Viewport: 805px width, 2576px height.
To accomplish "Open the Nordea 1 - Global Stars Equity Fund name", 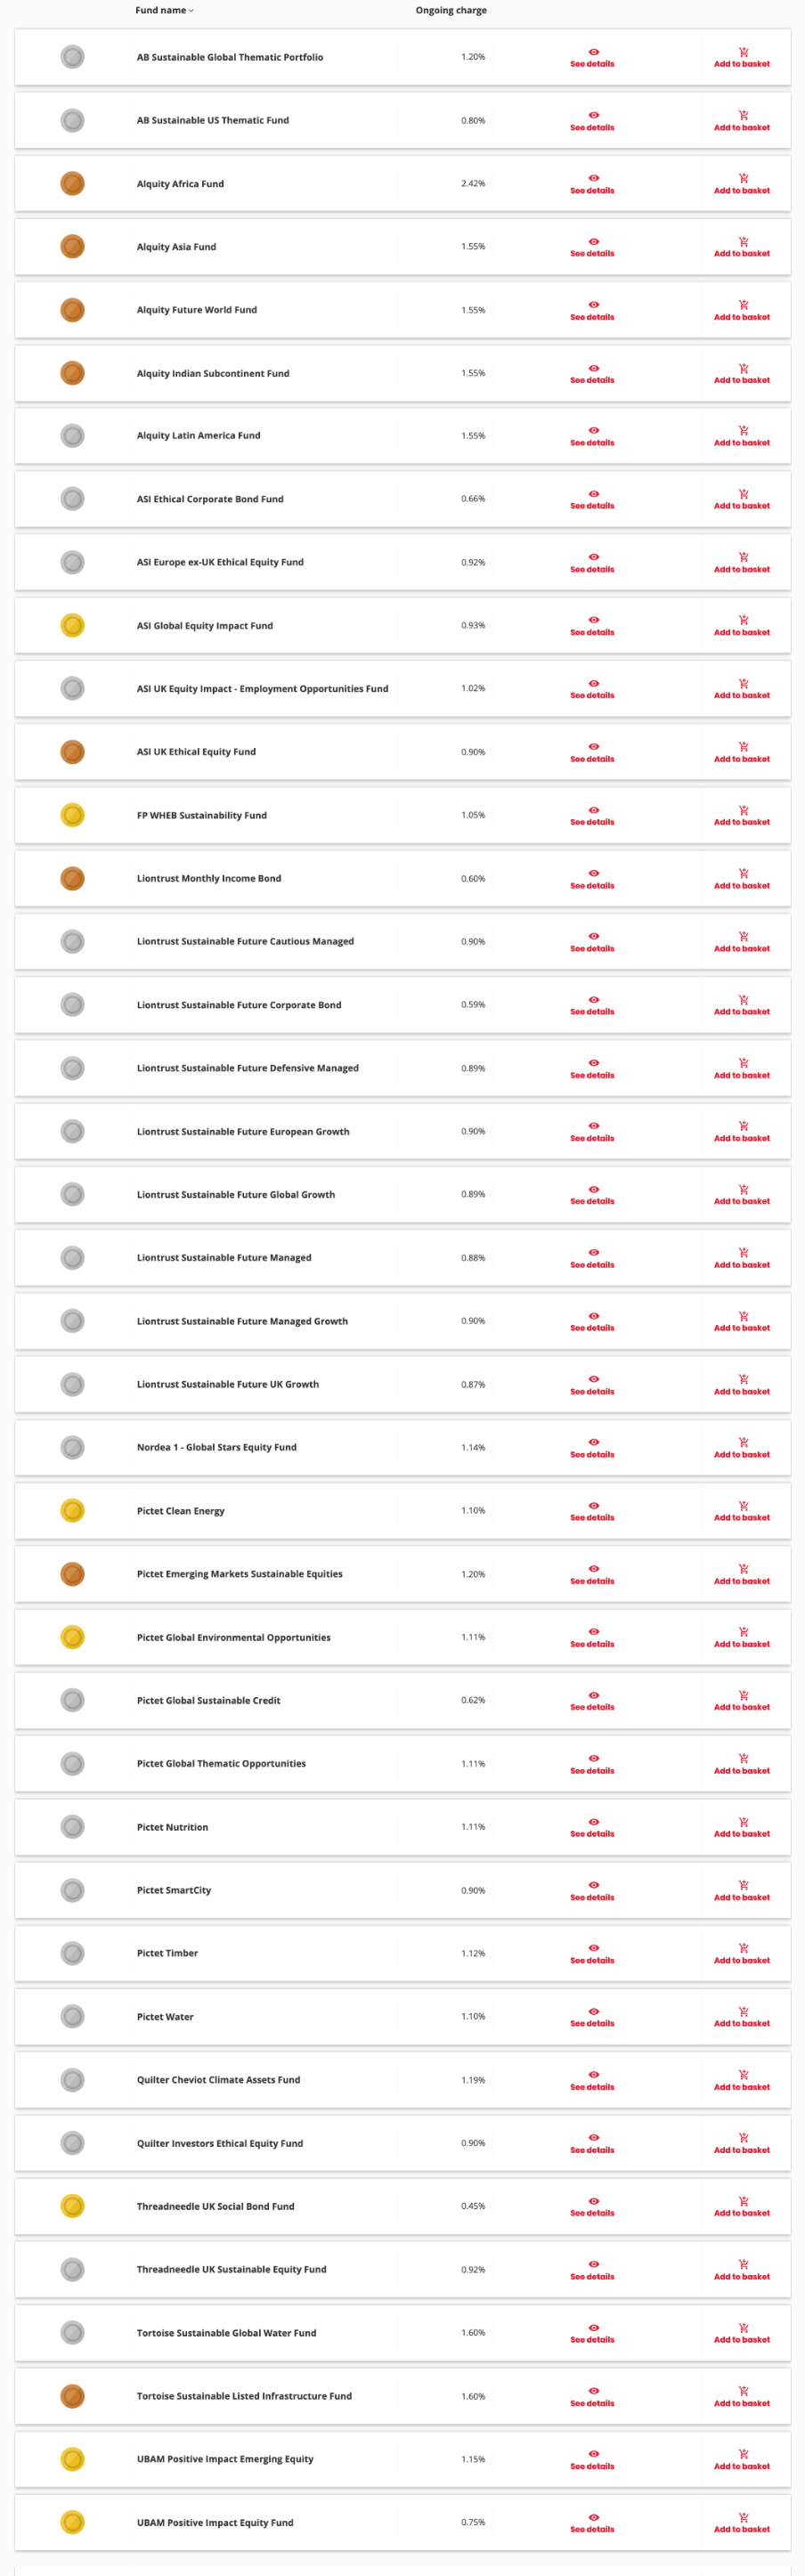I will coord(216,1447).
